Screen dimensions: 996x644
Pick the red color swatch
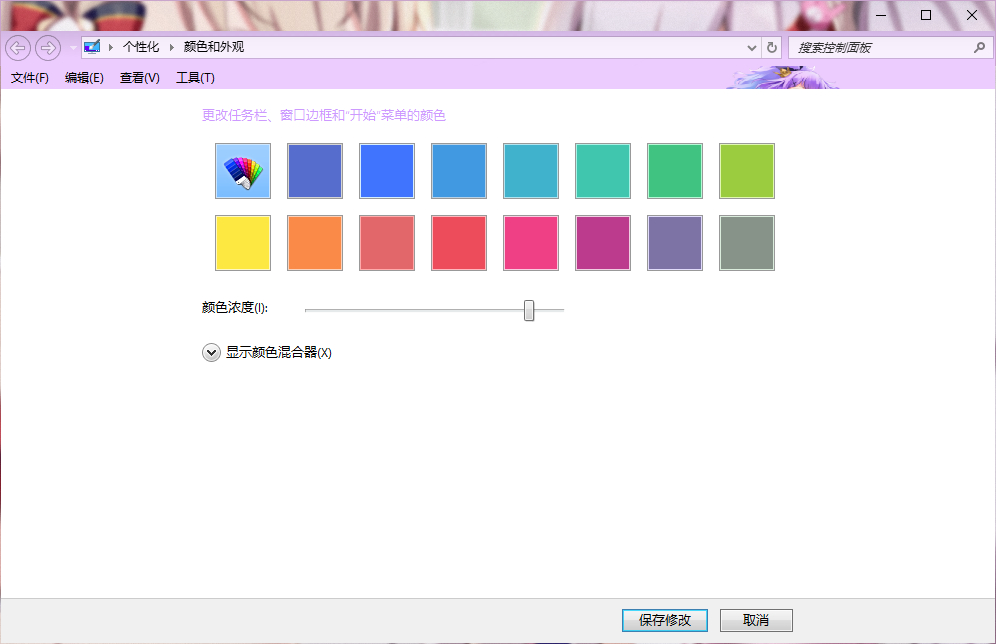tap(459, 243)
